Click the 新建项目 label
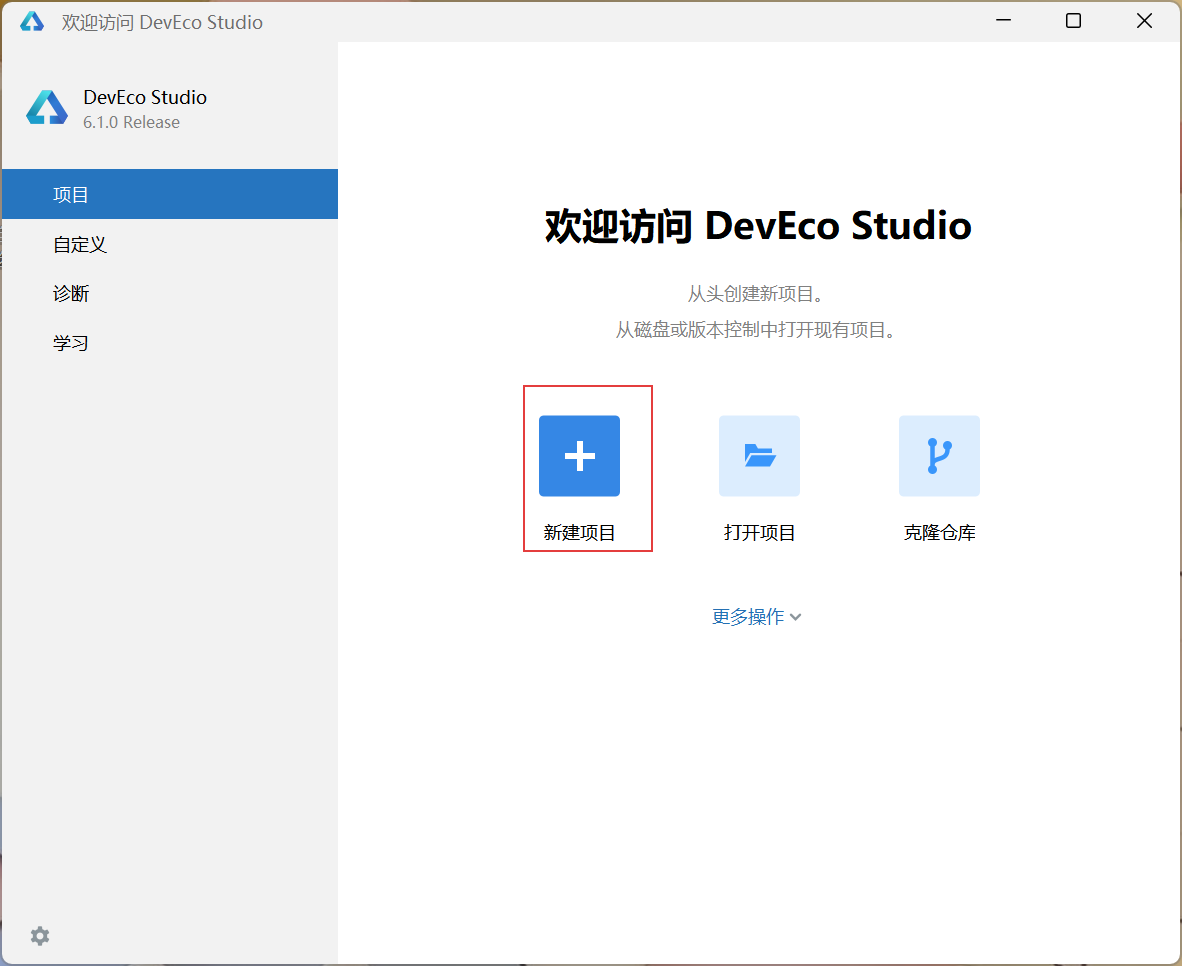The height and width of the screenshot is (966, 1182). [x=579, y=532]
